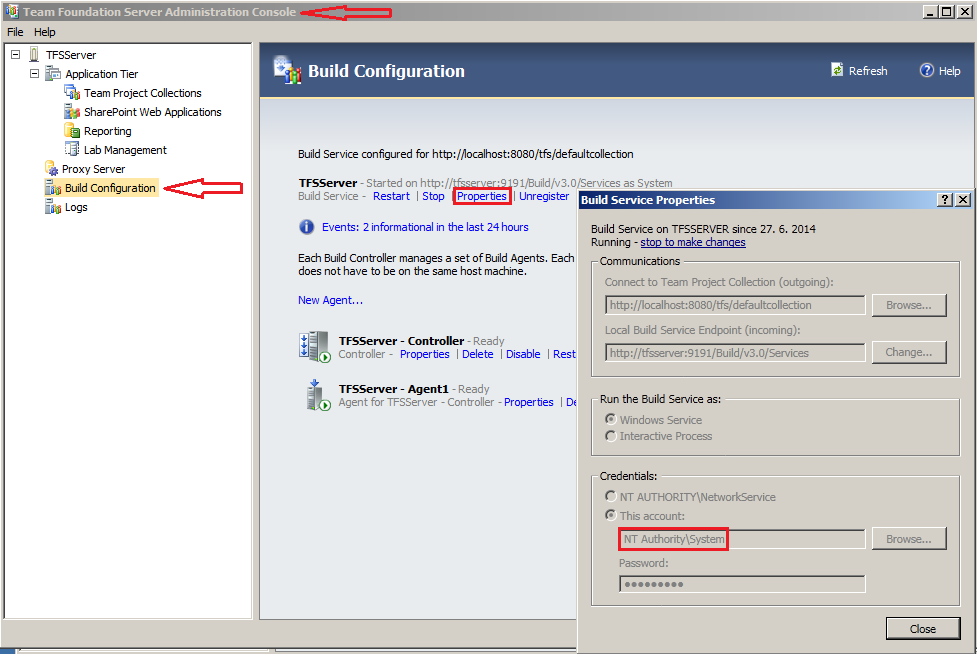Click Browse... beside Team Project Collection field

[x=908, y=305]
